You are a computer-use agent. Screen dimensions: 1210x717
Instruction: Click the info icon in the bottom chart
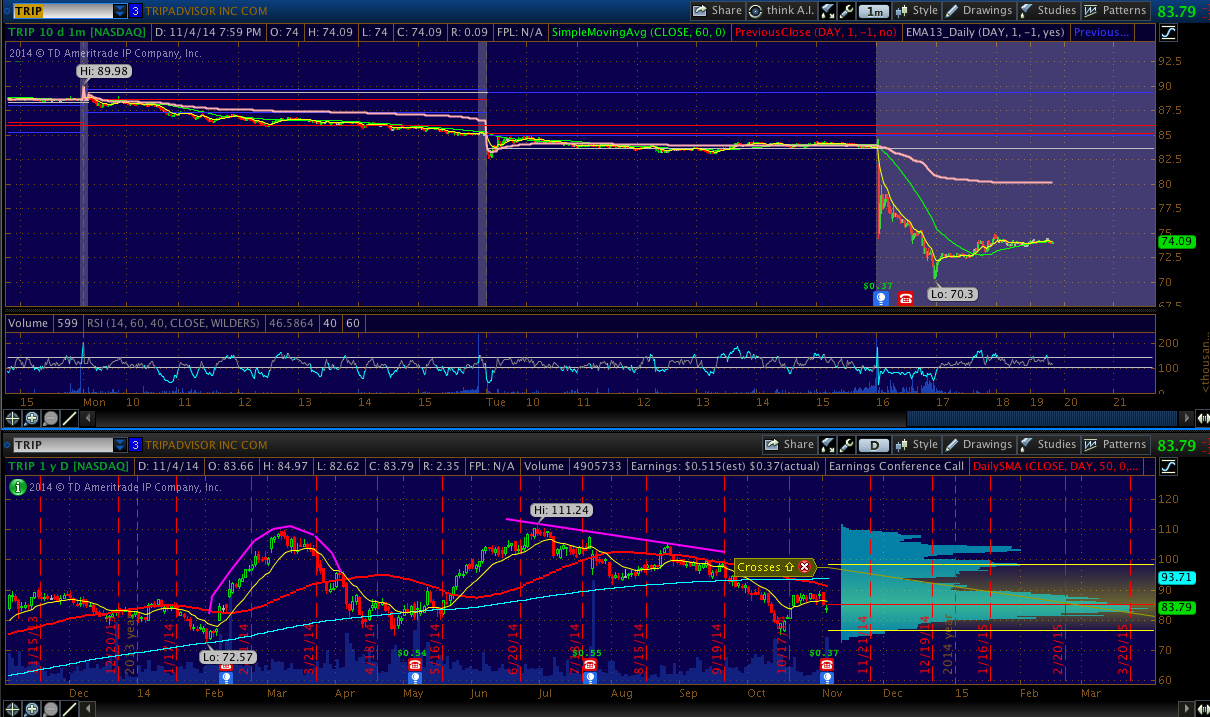point(16,487)
